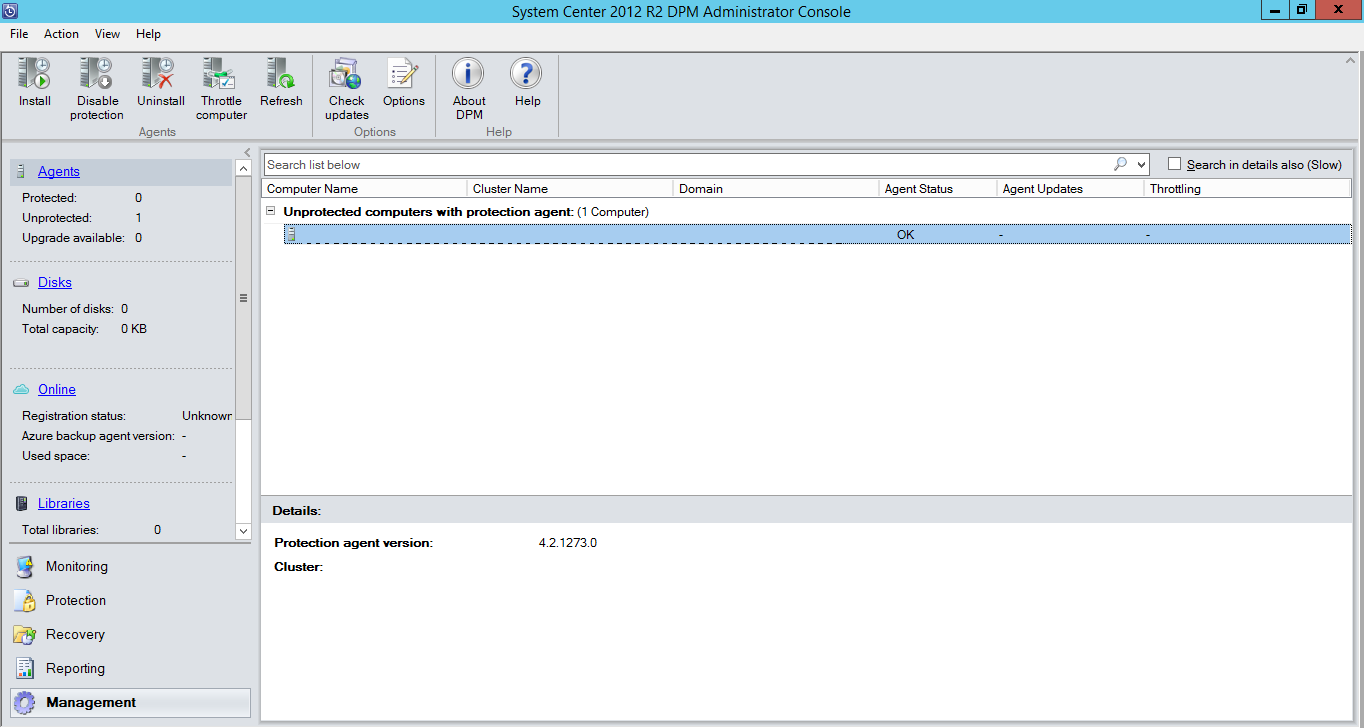Collapse the left navigation pane
1364x728 pixels.
click(x=247, y=152)
